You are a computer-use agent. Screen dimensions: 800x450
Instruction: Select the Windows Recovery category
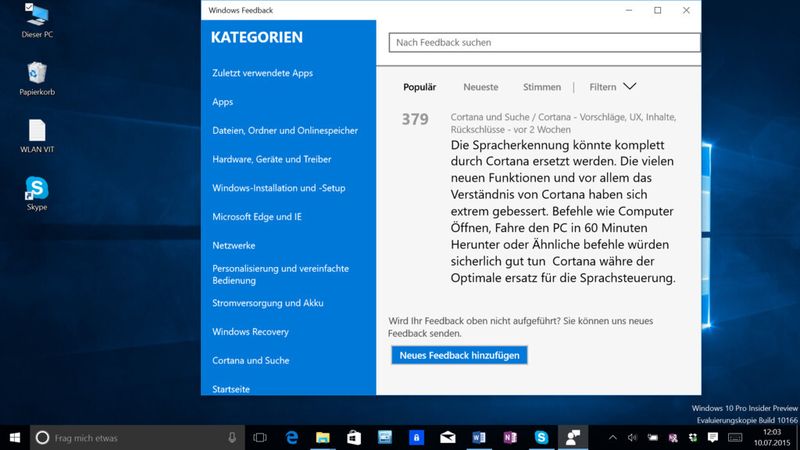[250, 332]
